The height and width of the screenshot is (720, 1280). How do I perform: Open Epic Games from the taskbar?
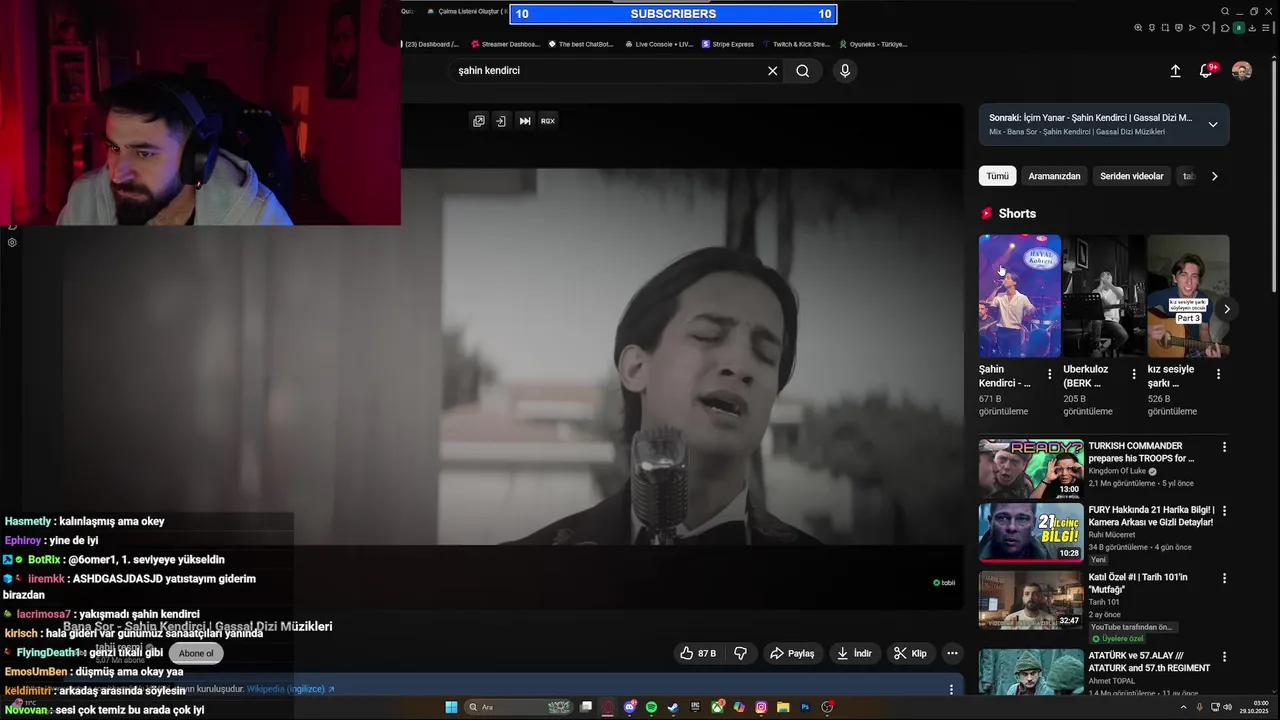pos(695,707)
